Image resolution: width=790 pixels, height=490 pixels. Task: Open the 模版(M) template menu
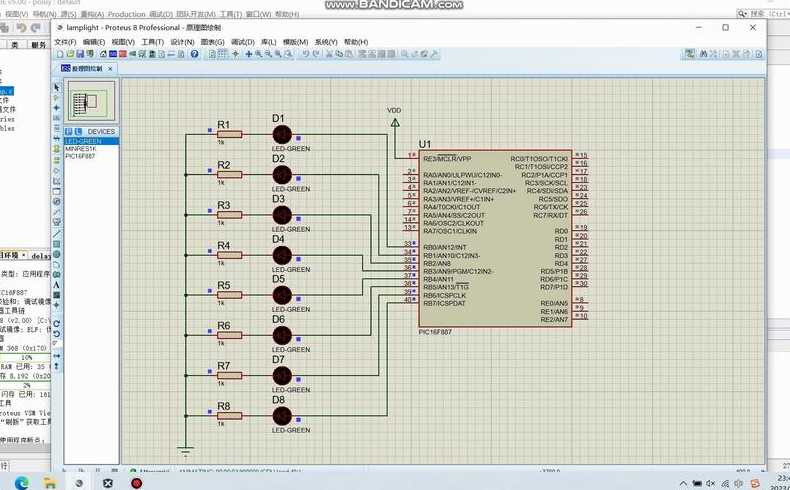295,42
